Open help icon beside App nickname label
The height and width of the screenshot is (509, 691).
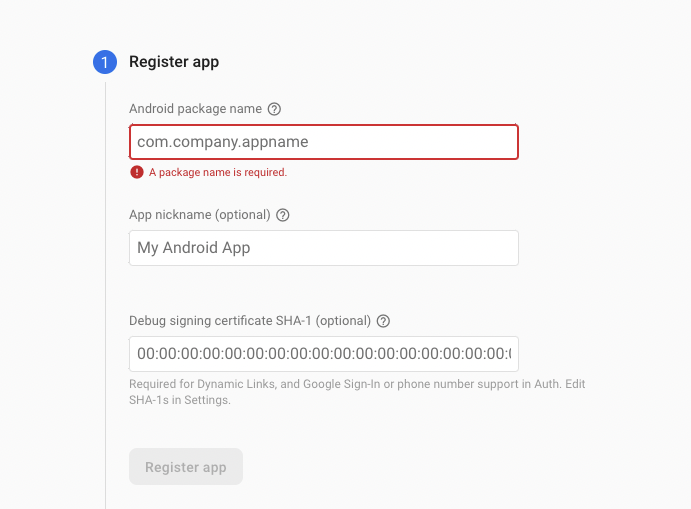point(282,215)
